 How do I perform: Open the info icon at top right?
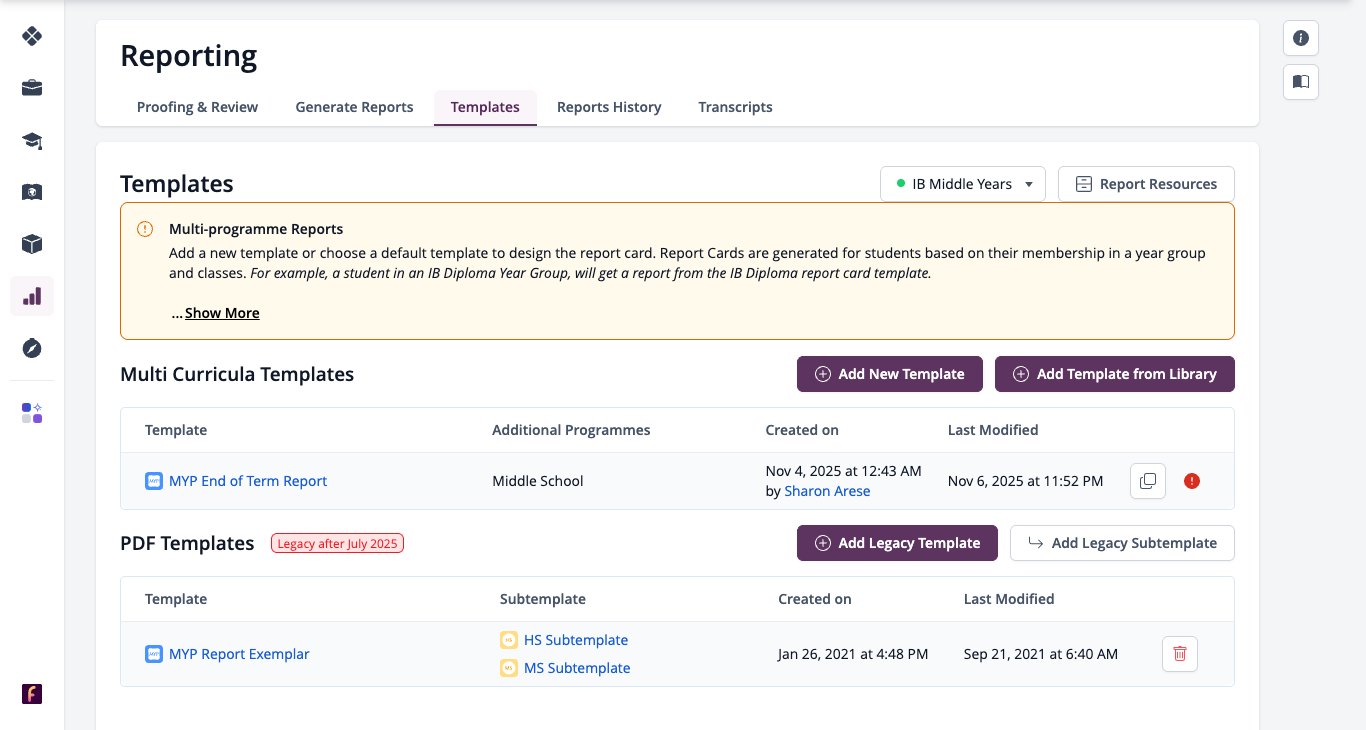click(1301, 38)
